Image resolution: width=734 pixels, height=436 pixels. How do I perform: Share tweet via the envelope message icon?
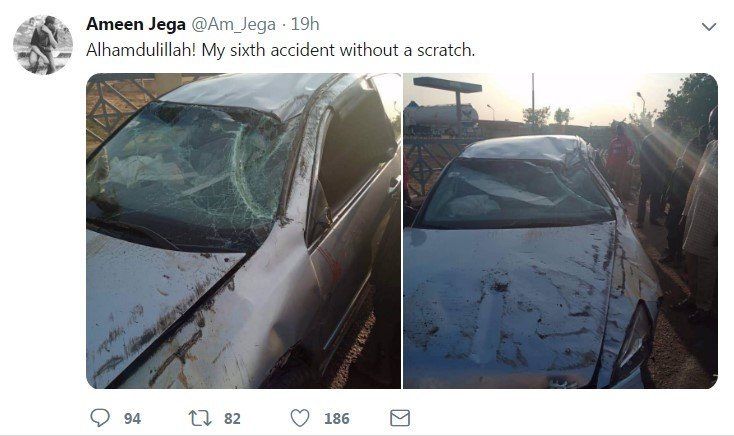(x=400, y=418)
